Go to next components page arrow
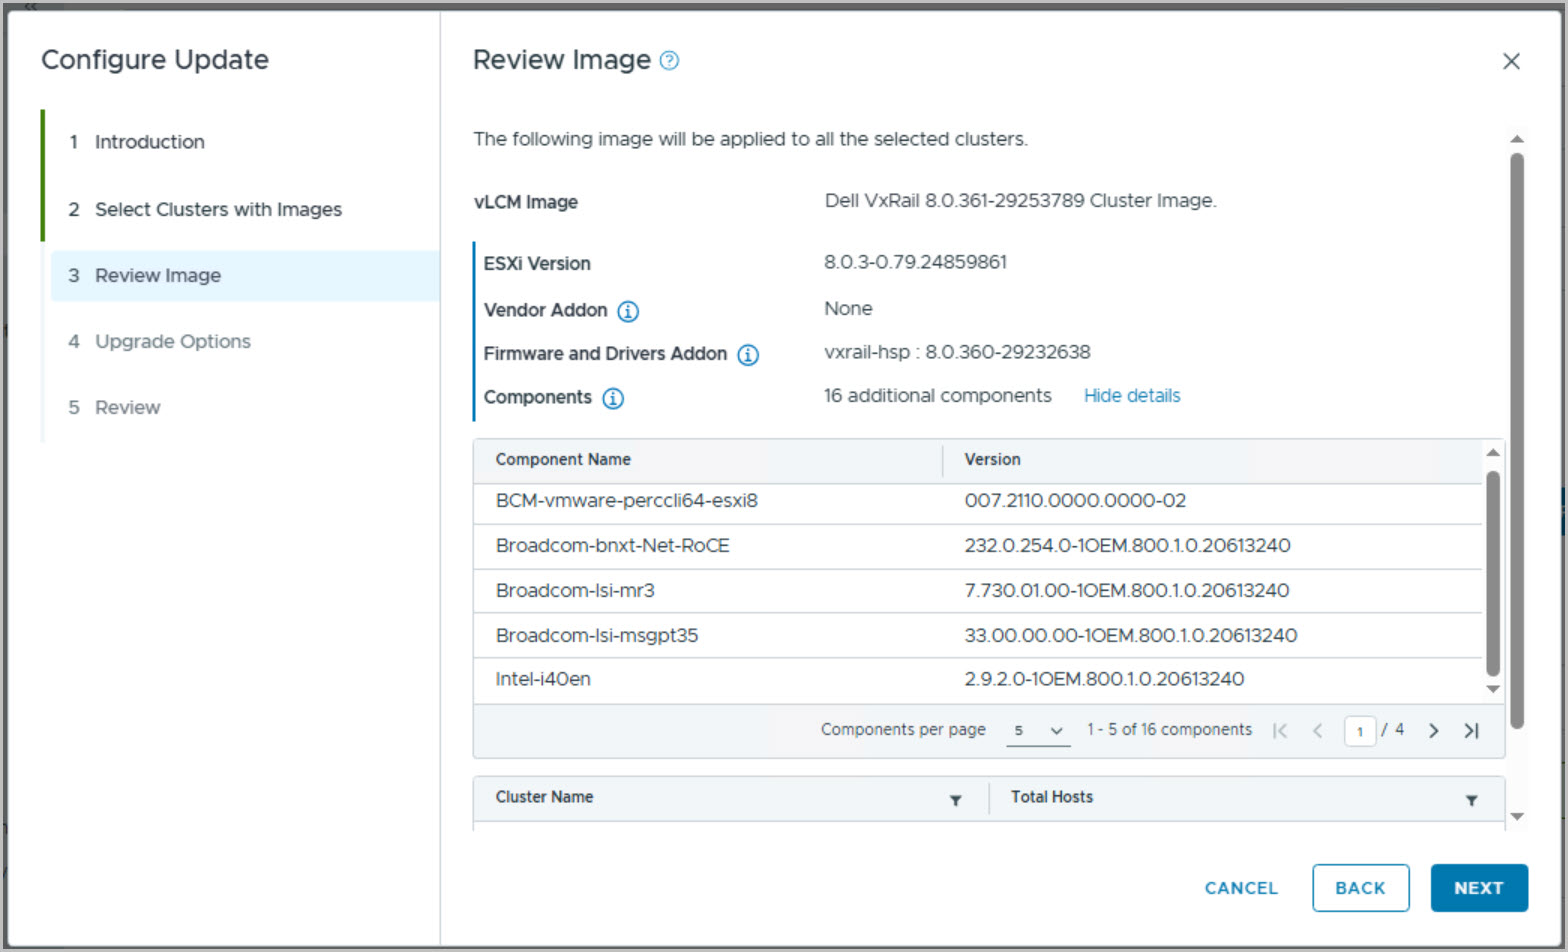The width and height of the screenshot is (1568, 952). coord(1433,731)
